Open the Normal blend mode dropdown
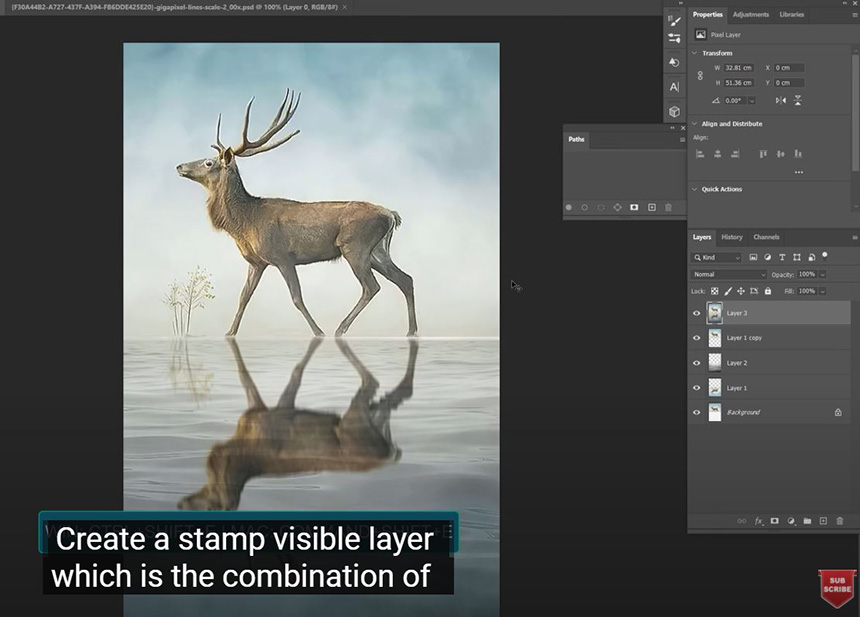The width and height of the screenshot is (860, 617). (x=729, y=274)
